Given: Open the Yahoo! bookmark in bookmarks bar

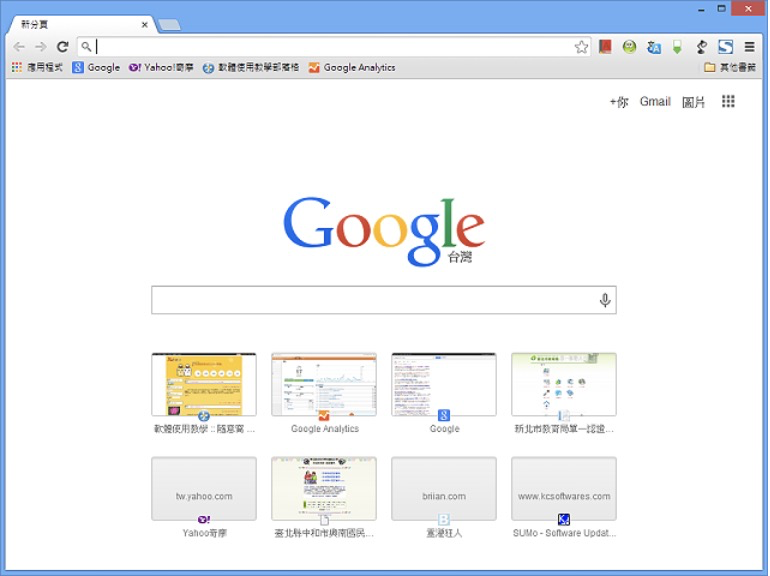Looking at the screenshot, I should [x=161, y=67].
